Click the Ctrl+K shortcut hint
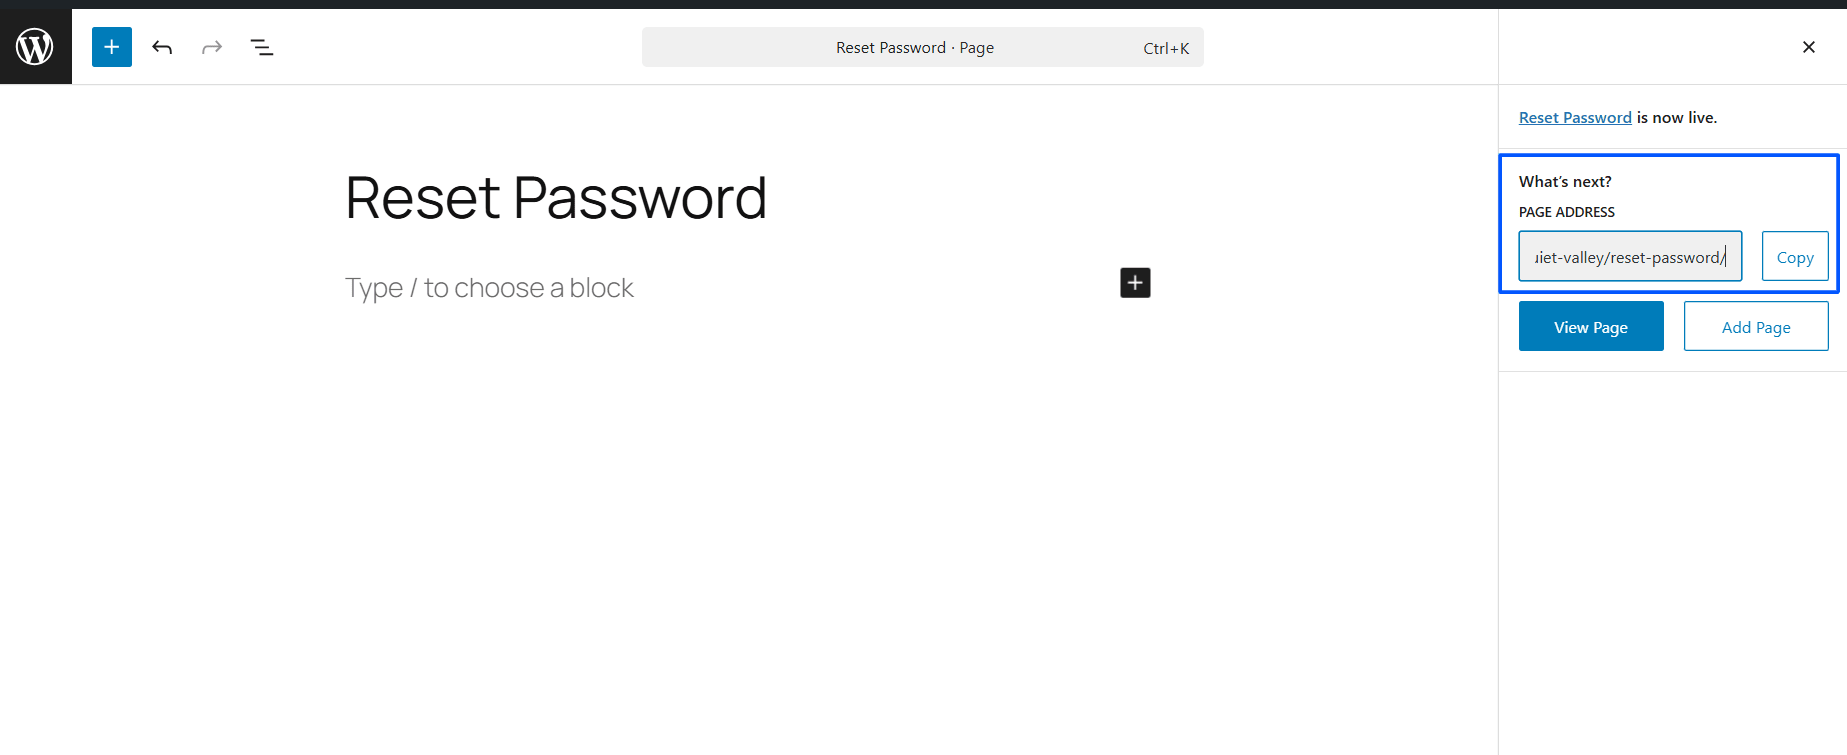The image size is (1847, 755). [x=1166, y=48]
